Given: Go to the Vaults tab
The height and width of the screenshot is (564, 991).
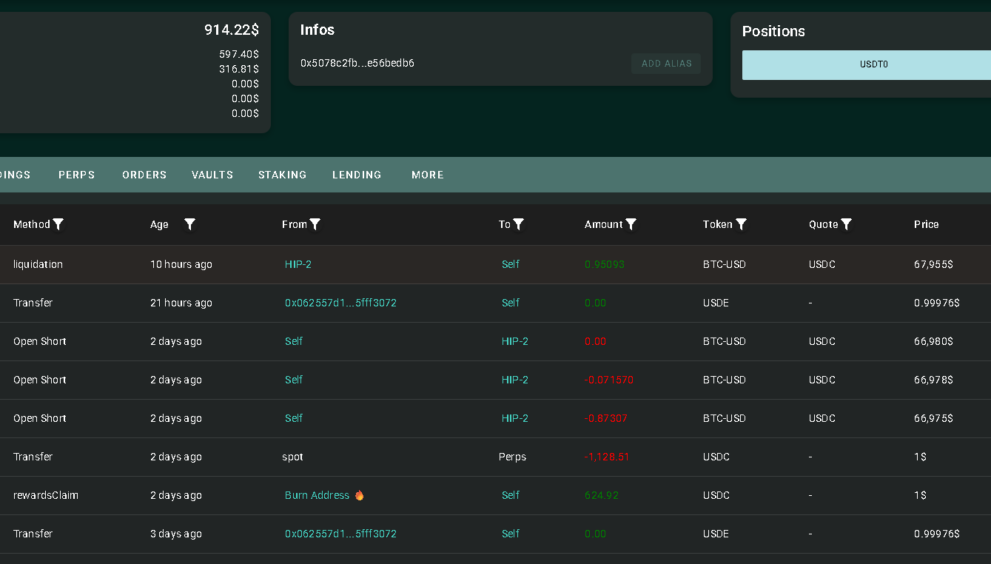Looking at the screenshot, I should pos(212,175).
